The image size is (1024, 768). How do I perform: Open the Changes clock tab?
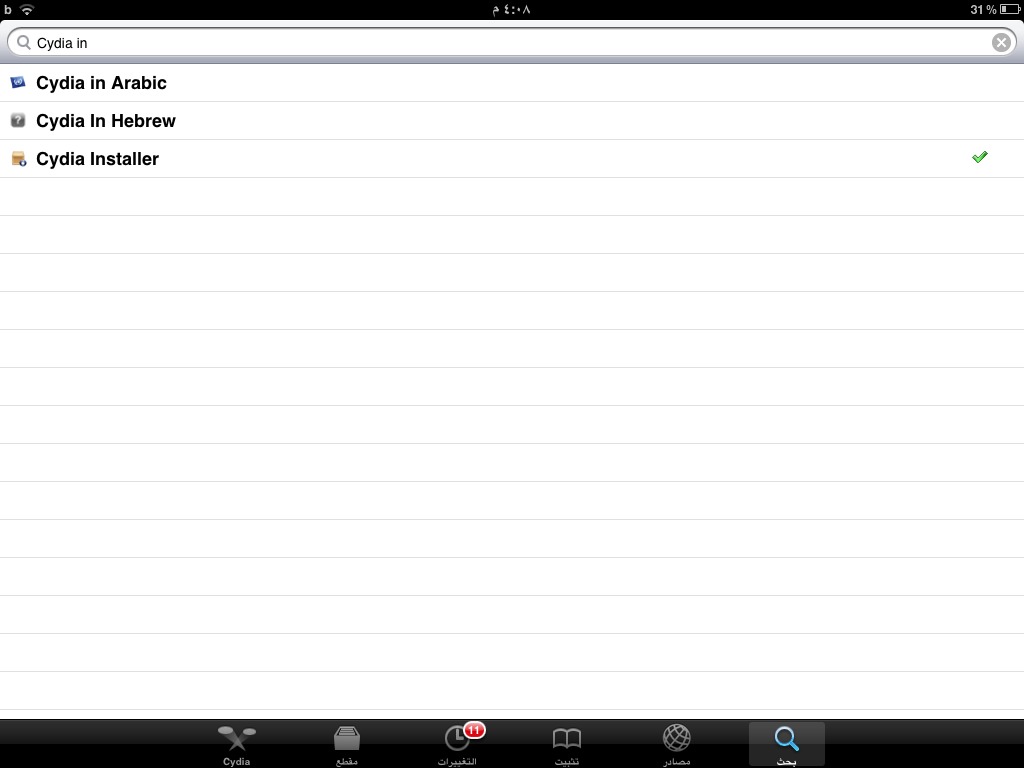pyautogui.click(x=457, y=744)
